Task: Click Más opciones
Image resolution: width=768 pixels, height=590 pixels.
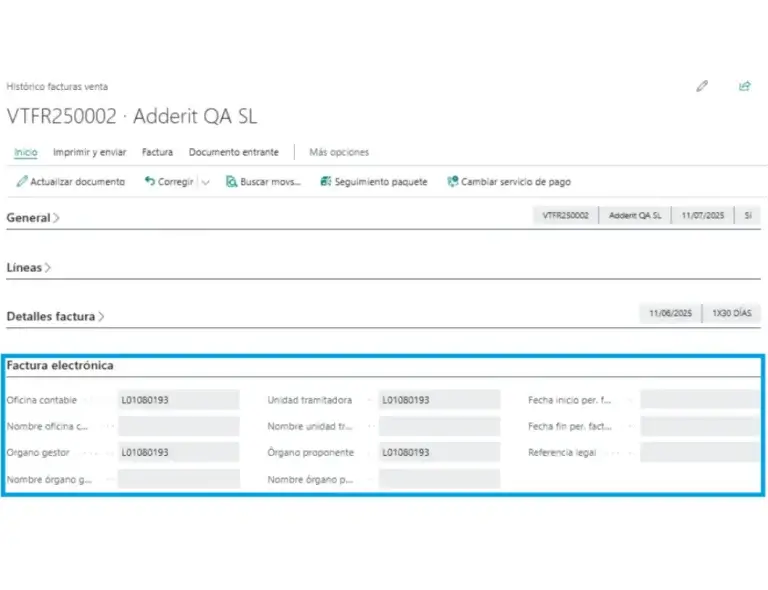Action: coord(339,152)
